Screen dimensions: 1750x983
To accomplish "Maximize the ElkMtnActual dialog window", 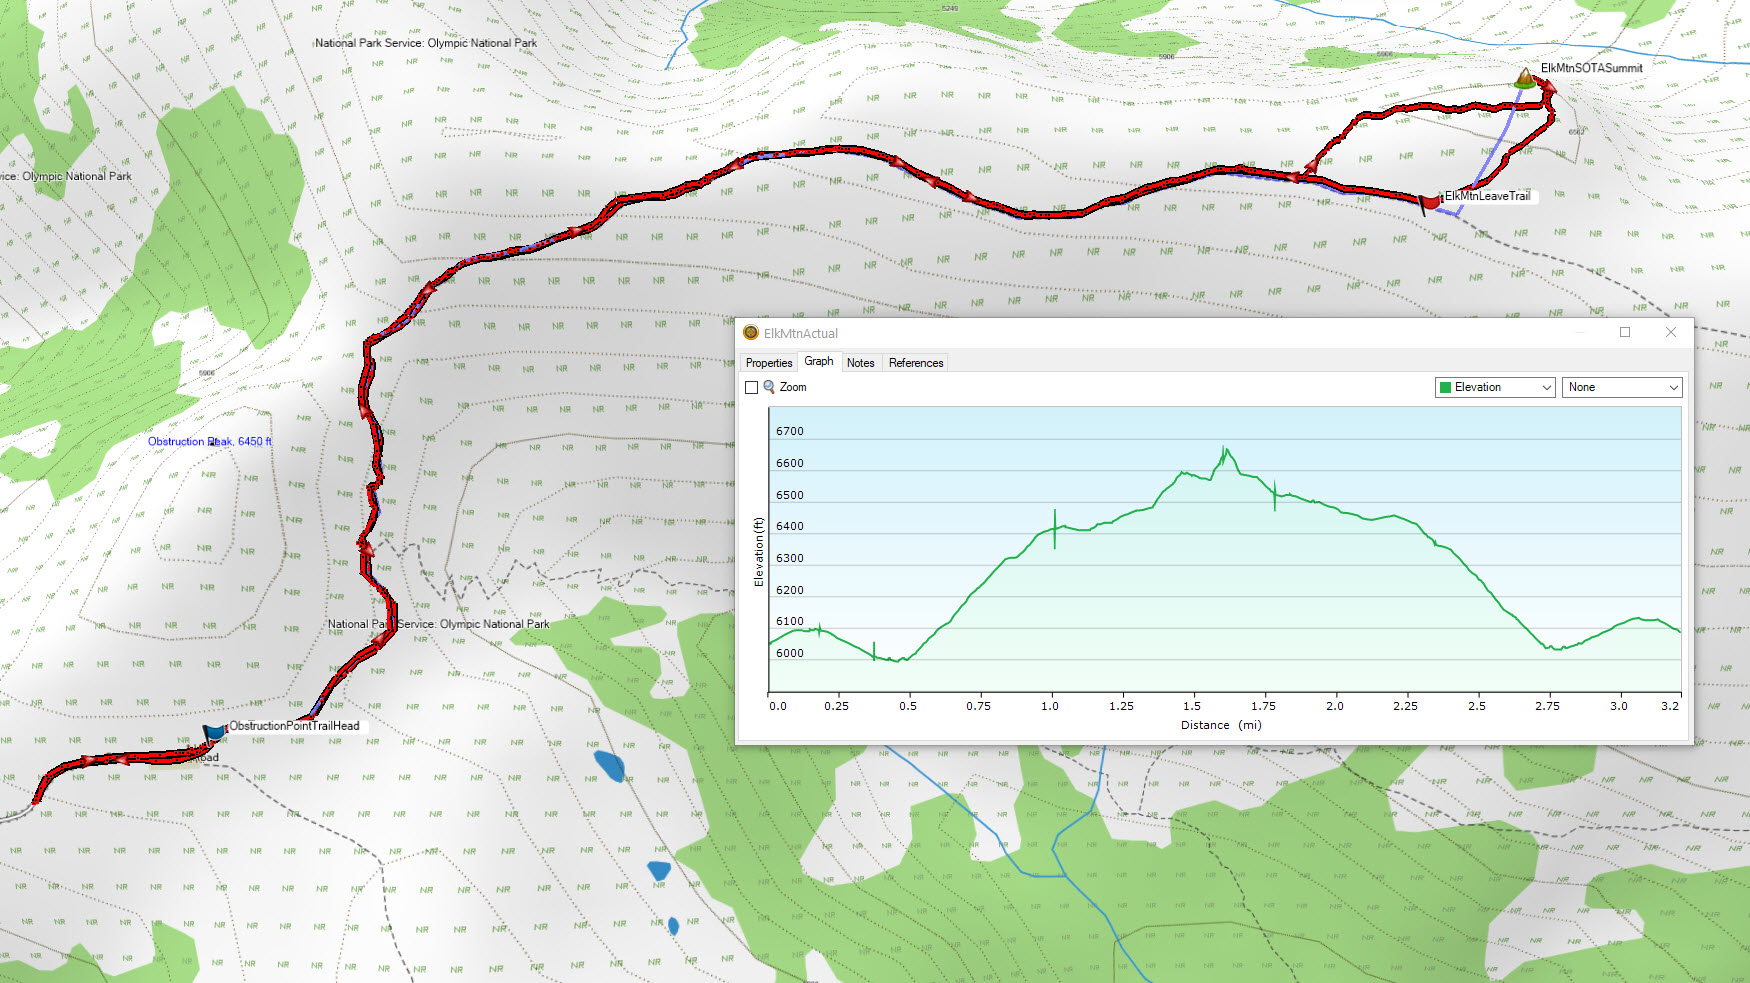I will (1625, 333).
